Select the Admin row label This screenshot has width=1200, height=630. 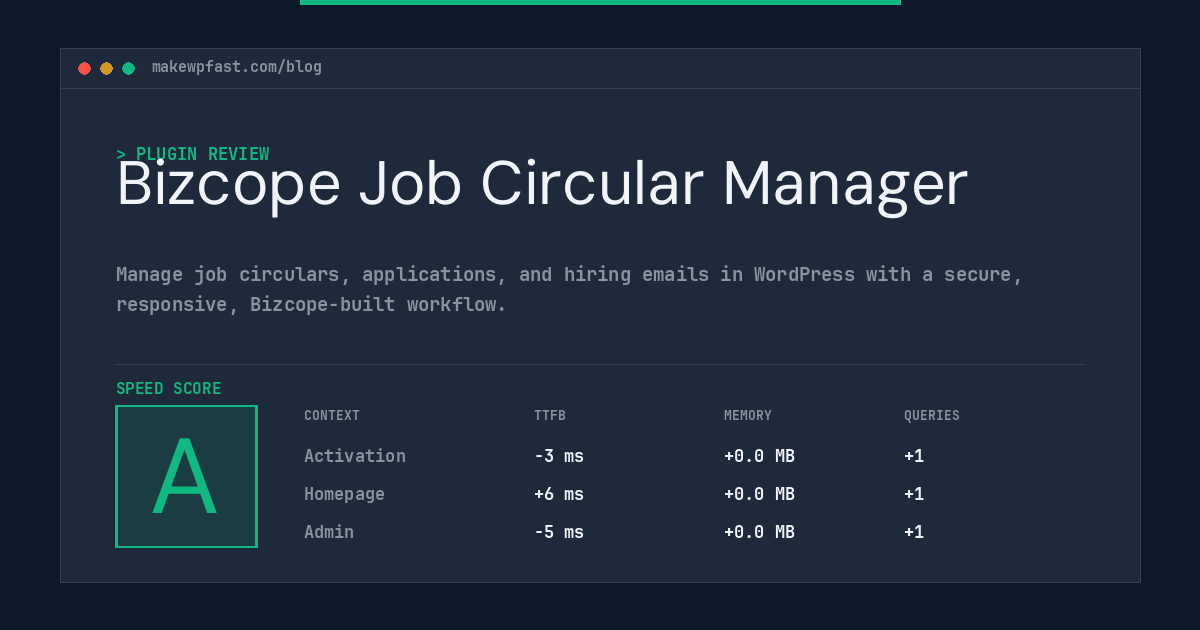point(329,532)
